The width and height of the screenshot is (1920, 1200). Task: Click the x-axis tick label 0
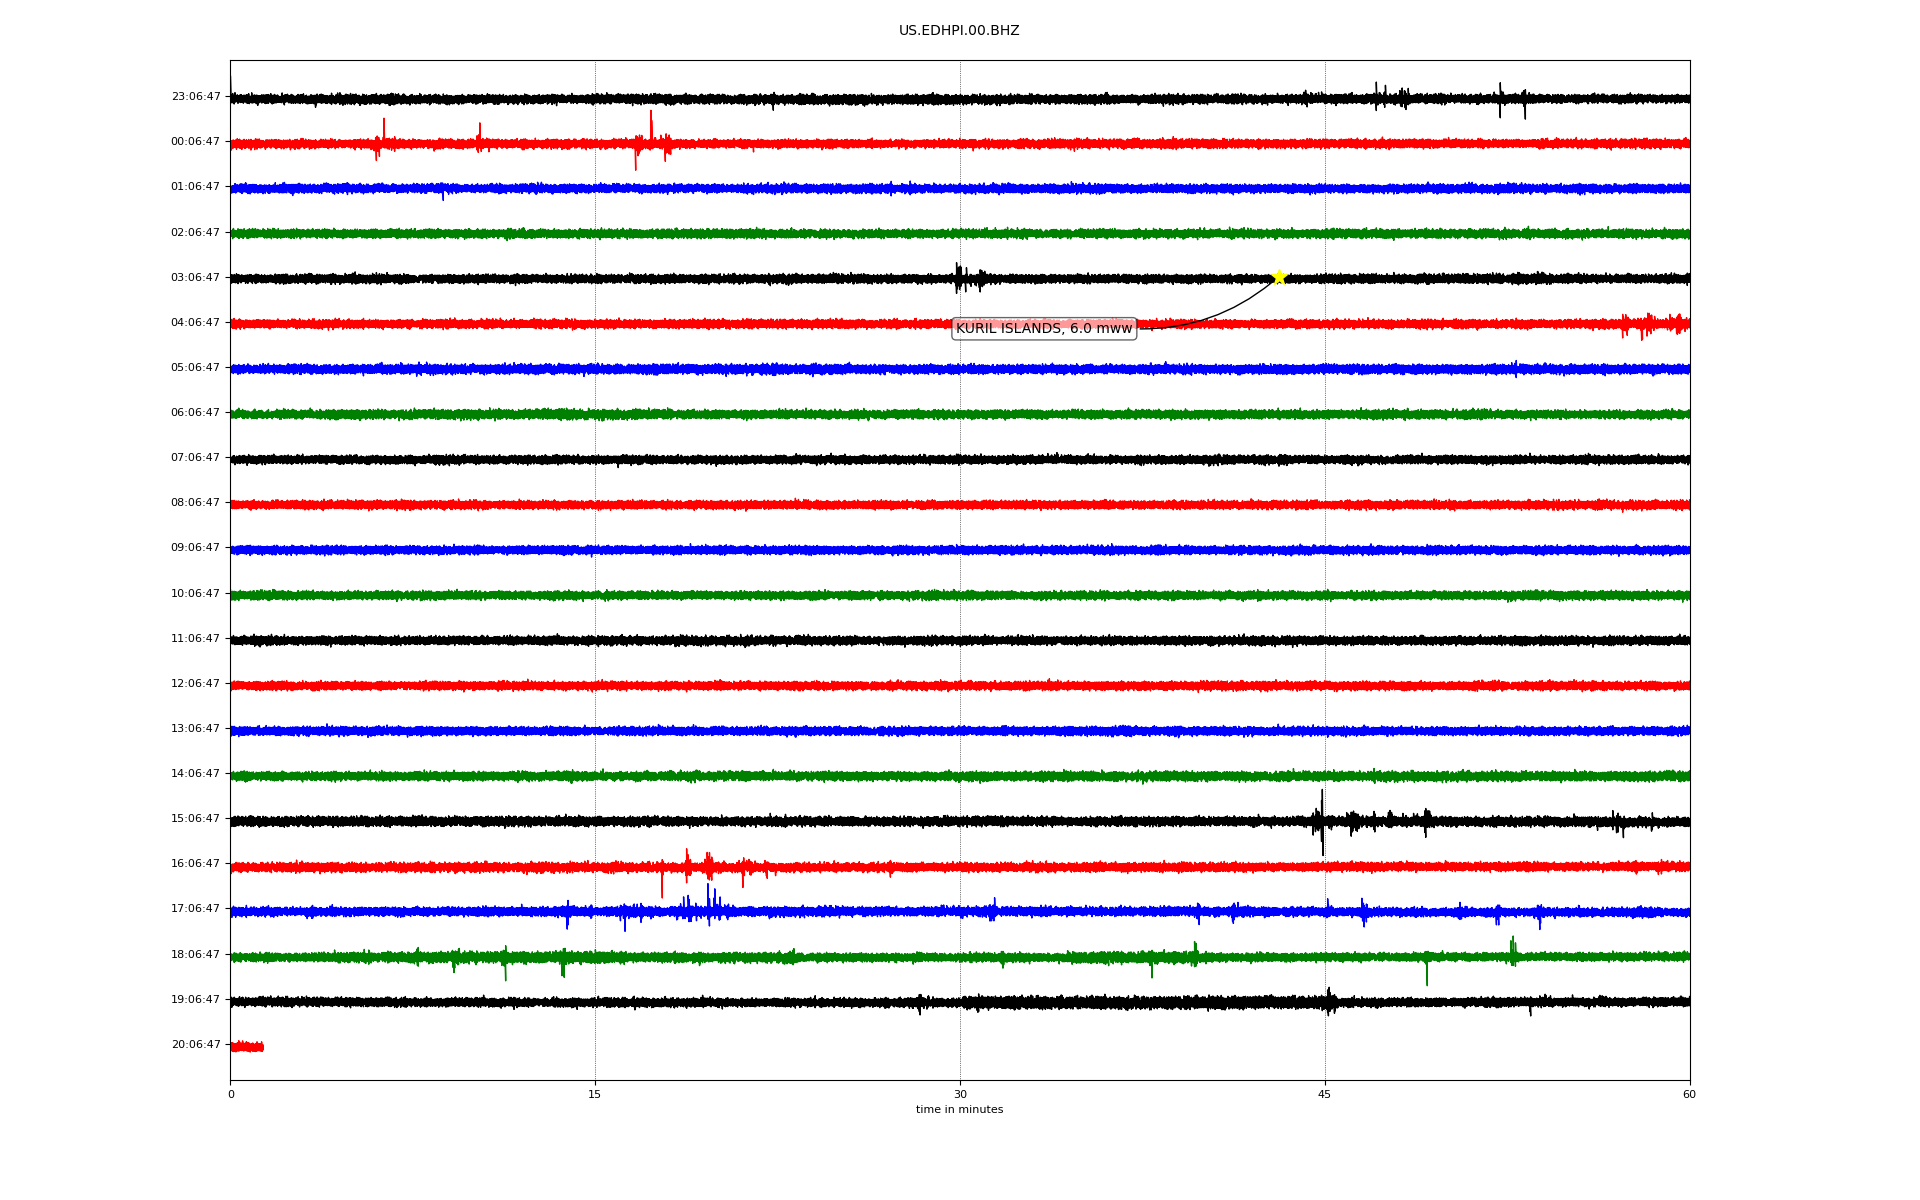click(x=231, y=1095)
